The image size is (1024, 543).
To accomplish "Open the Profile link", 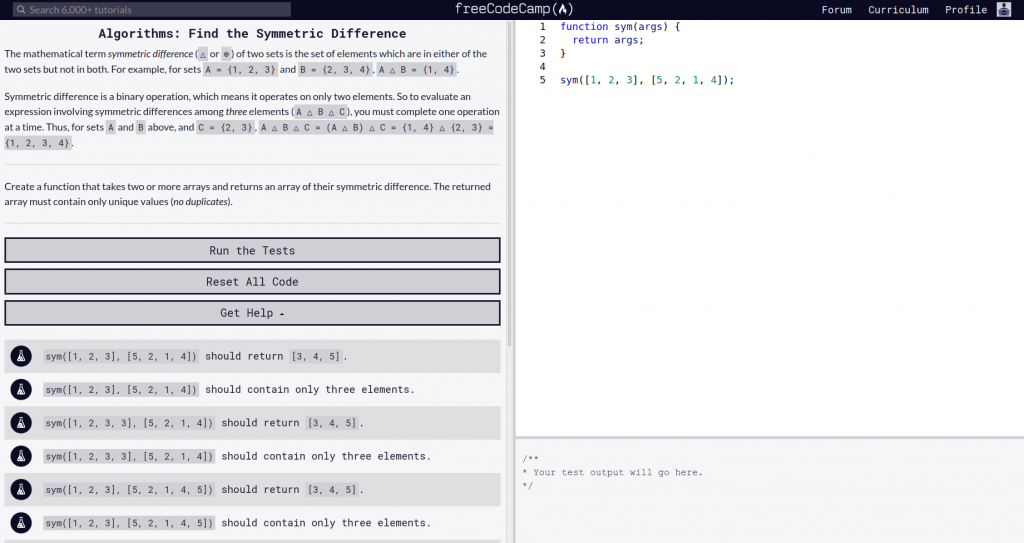I will click(x=966, y=10).
